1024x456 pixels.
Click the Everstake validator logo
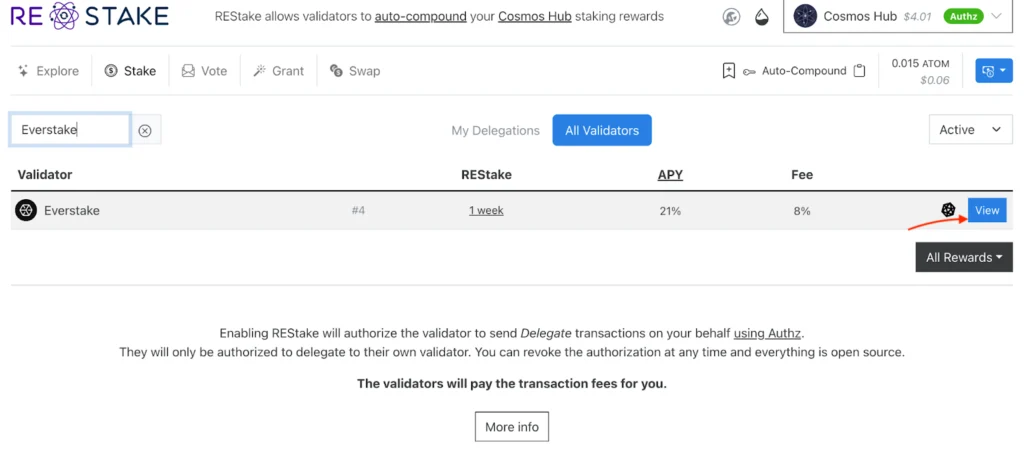(26, 211)
